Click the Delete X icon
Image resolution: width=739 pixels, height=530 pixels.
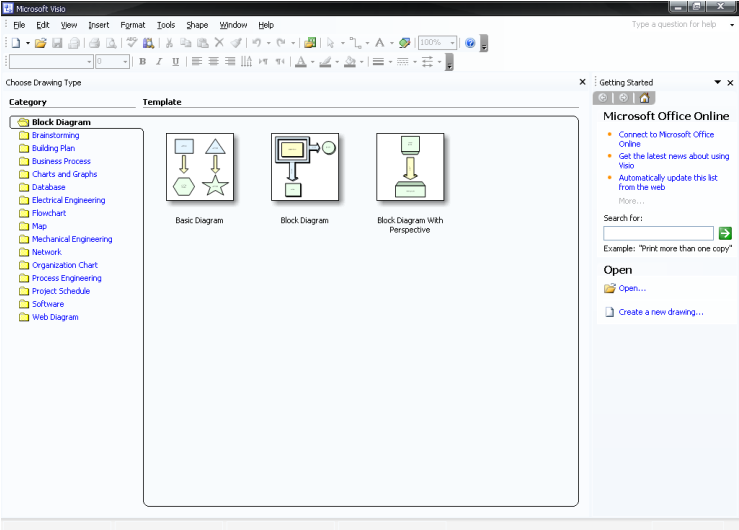219,43
